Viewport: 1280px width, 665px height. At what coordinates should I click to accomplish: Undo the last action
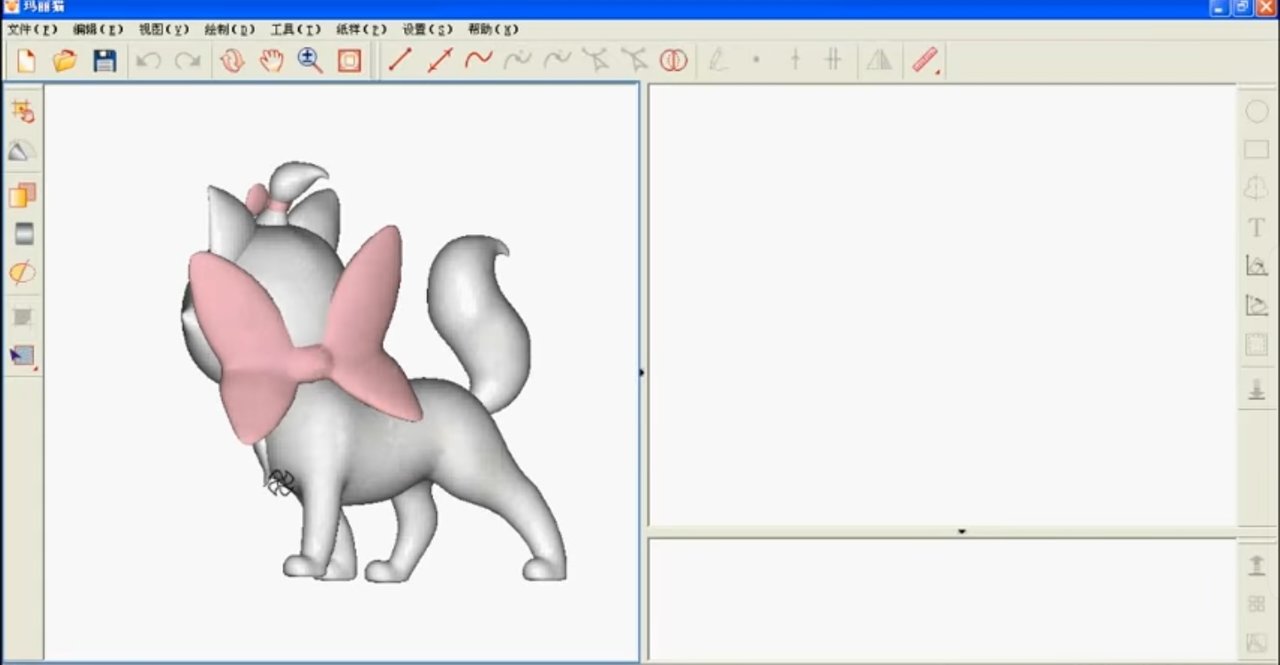pyautogui.click(x=149, y=61)
